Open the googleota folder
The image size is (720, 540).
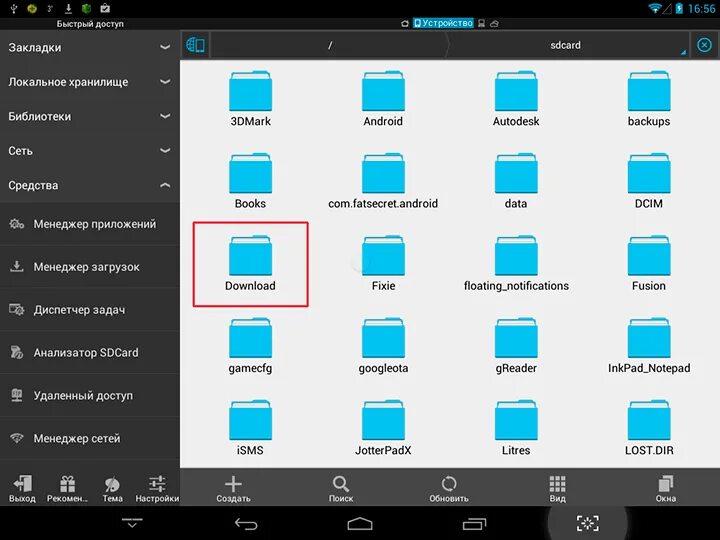pyautogui.click(x=383, y=346)
